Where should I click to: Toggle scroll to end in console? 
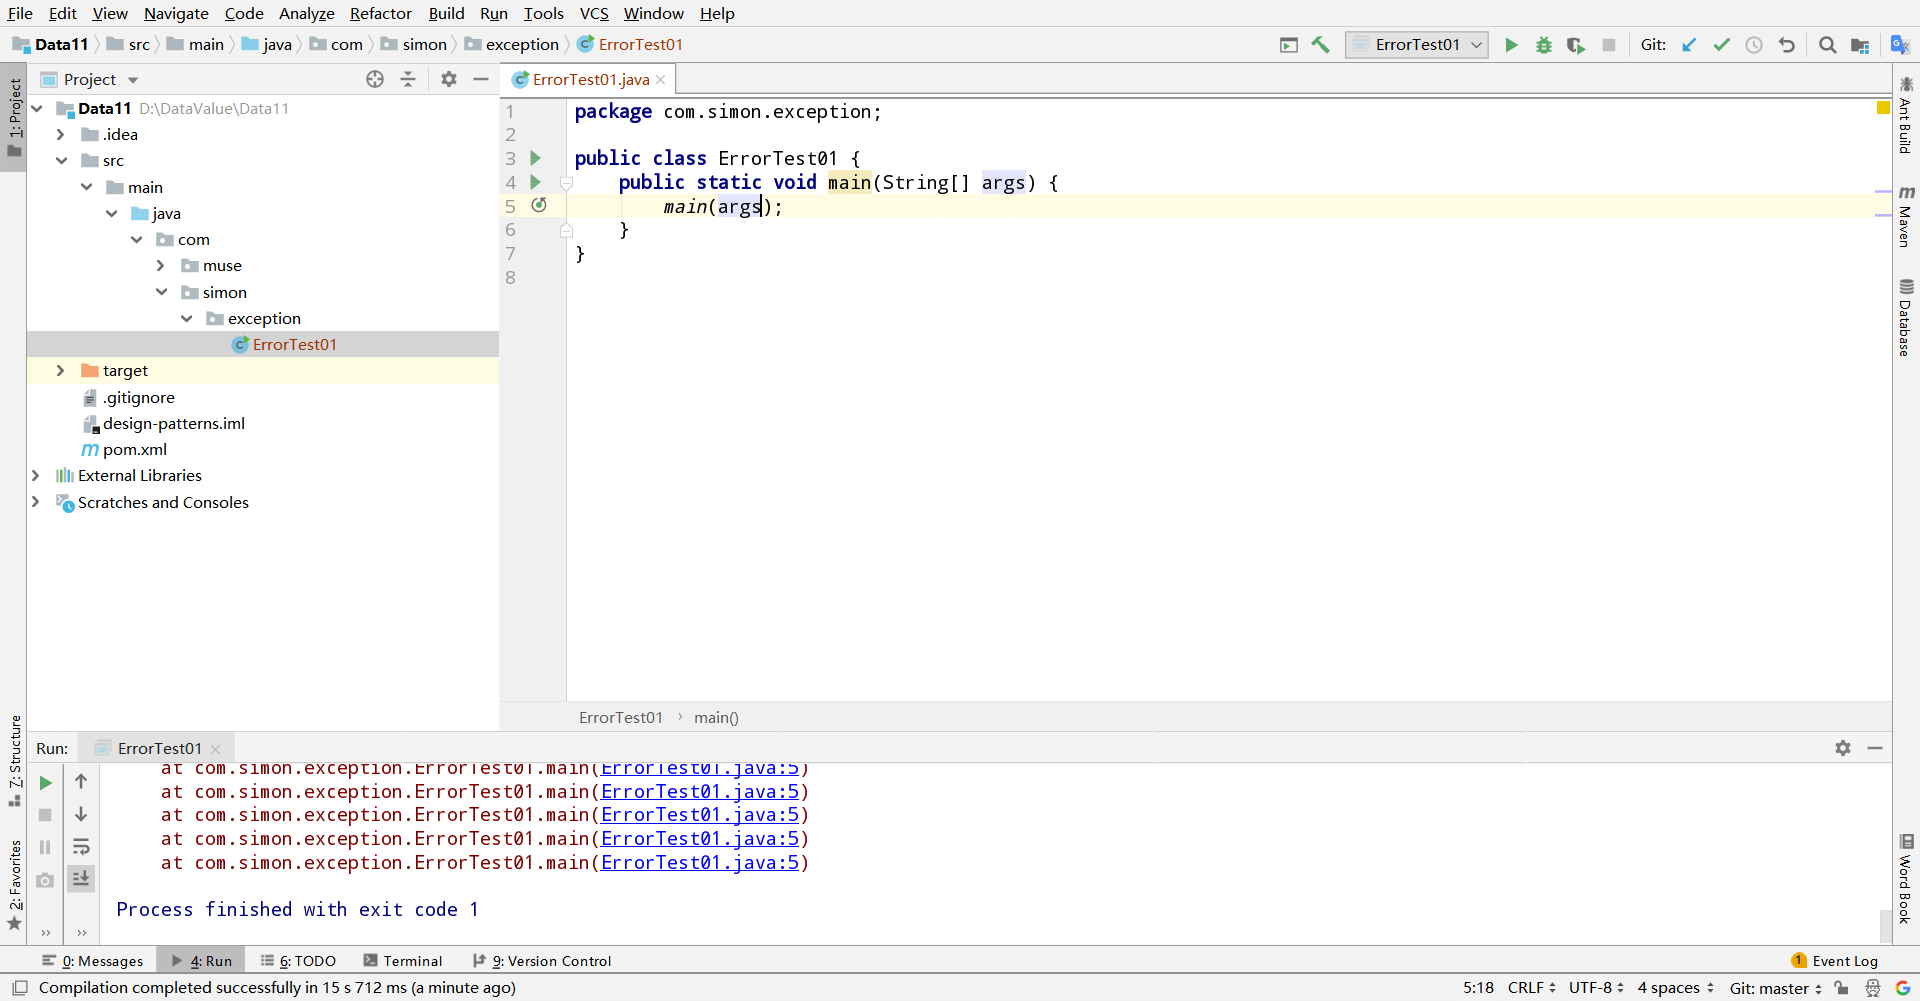[x=81, y=878]
